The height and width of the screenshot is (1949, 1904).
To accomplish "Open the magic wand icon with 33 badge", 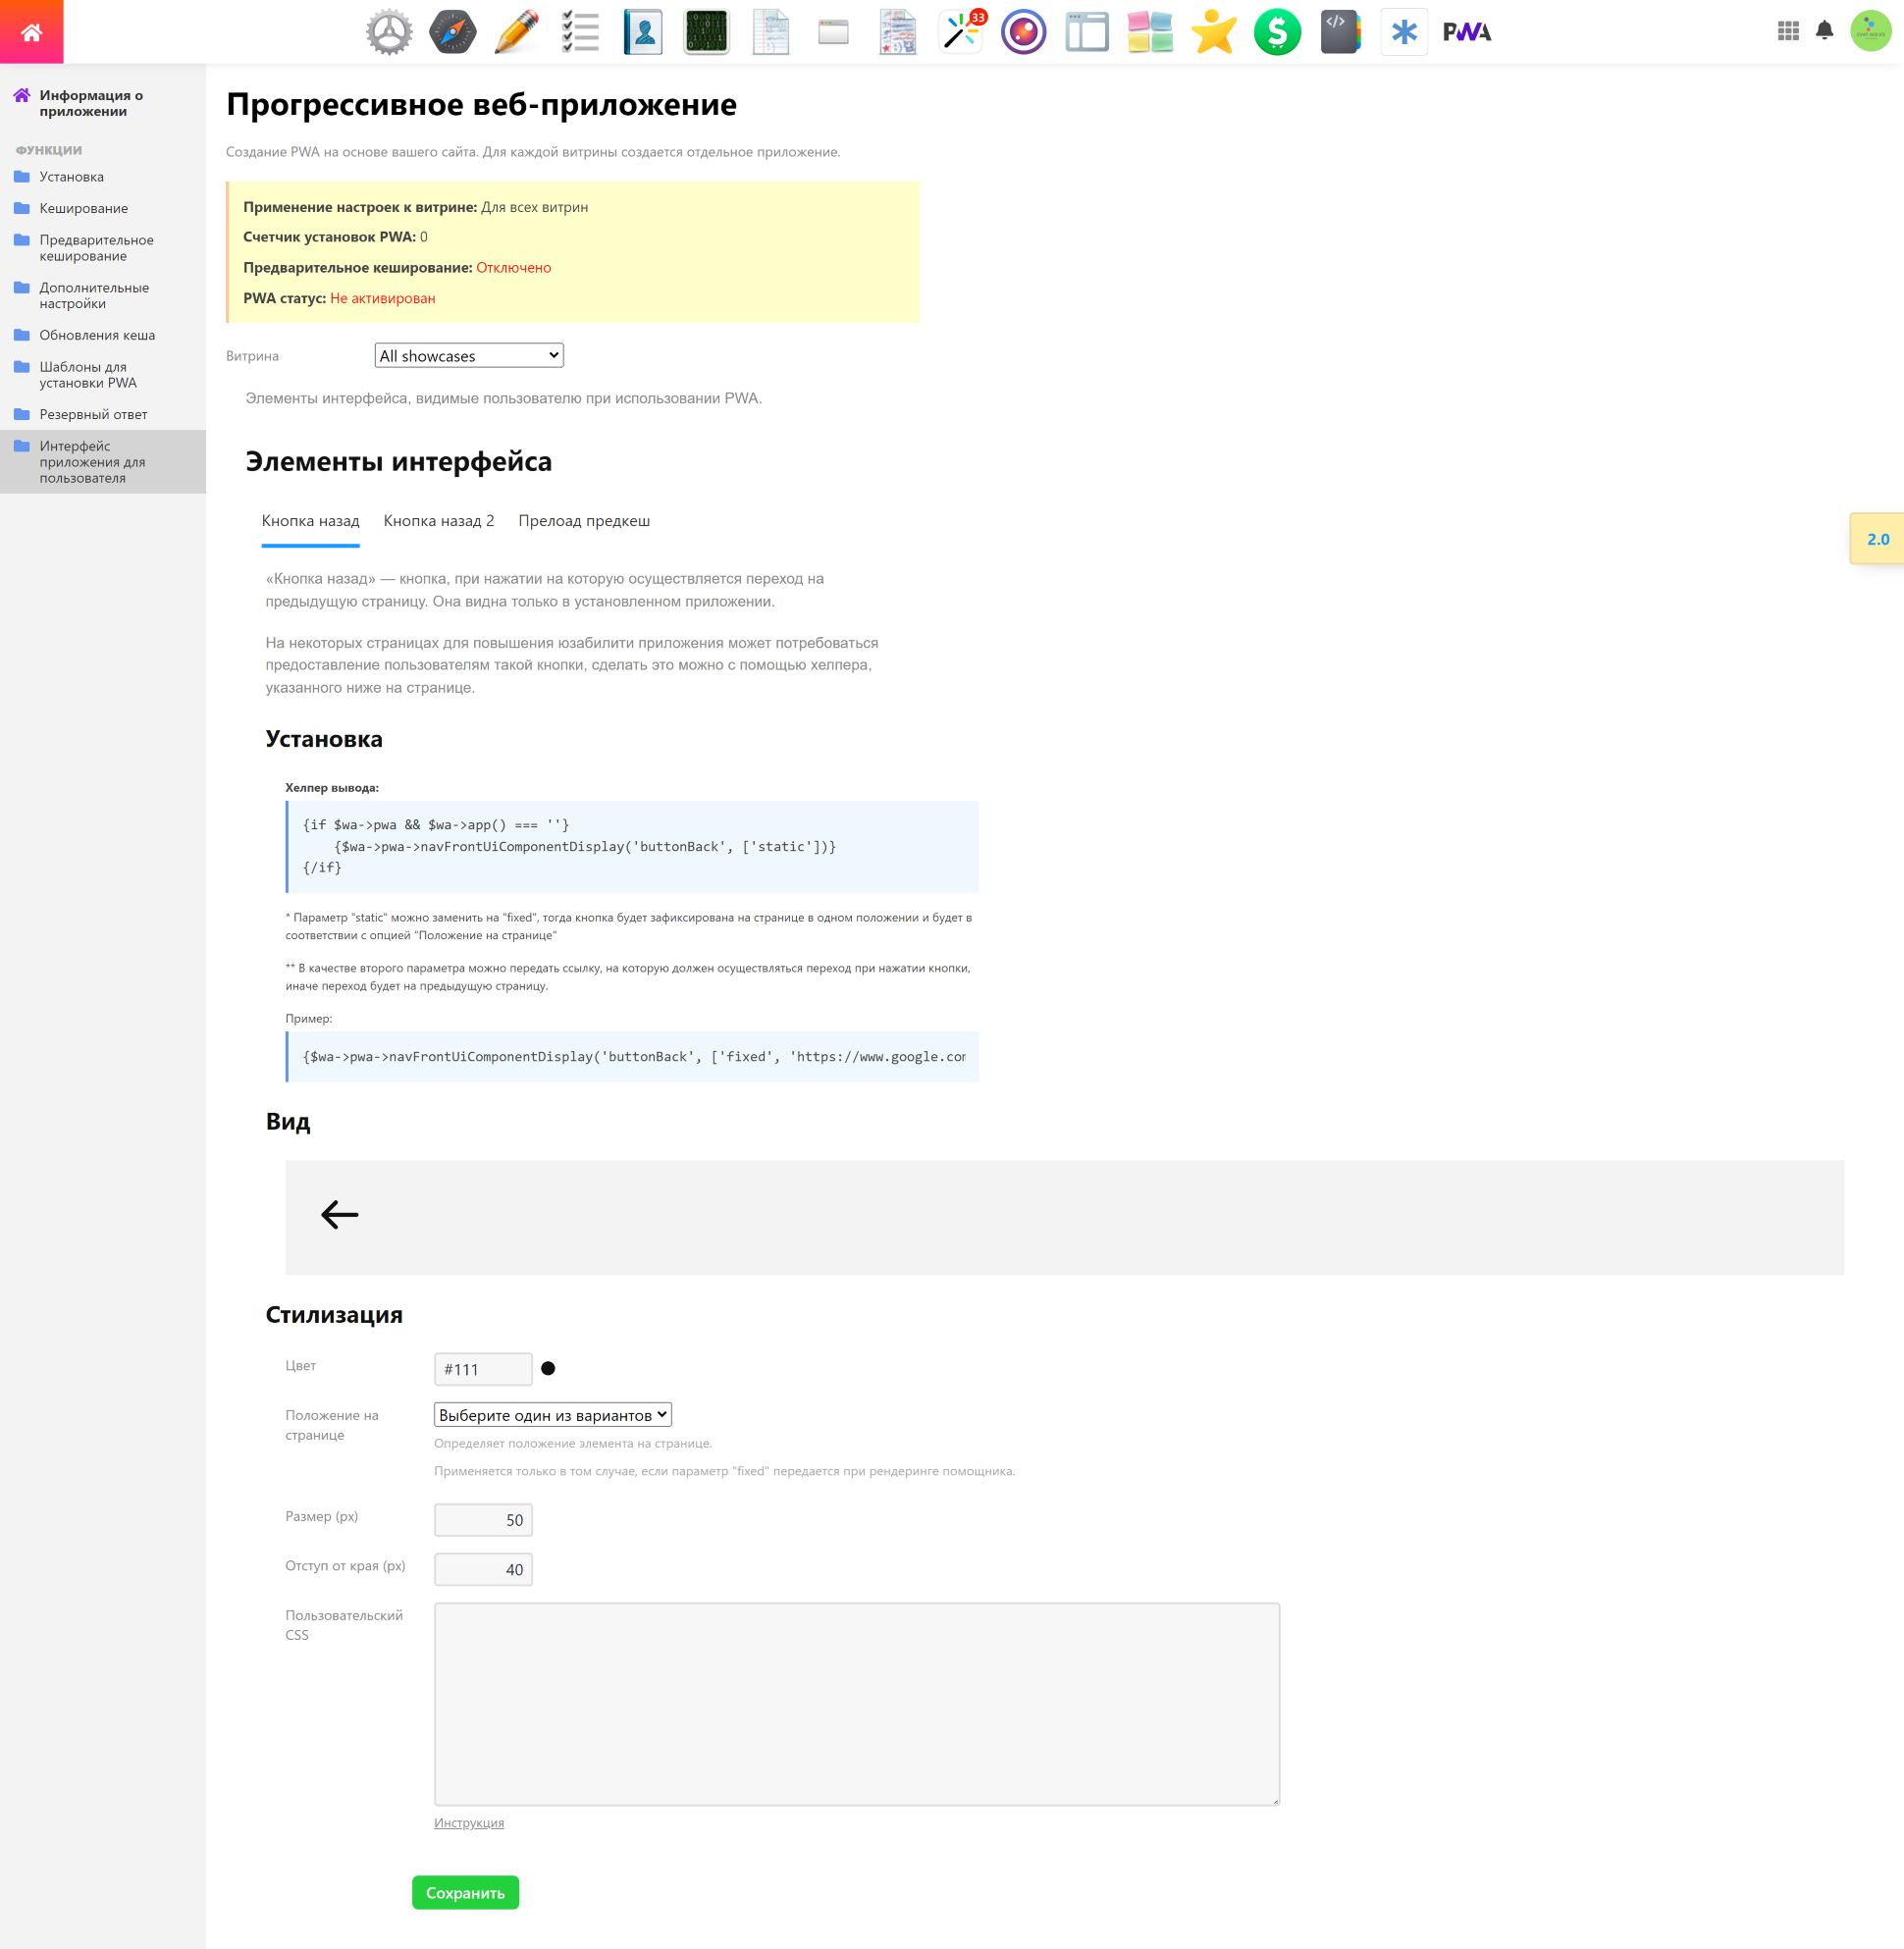I will click(x=961, y=32).
